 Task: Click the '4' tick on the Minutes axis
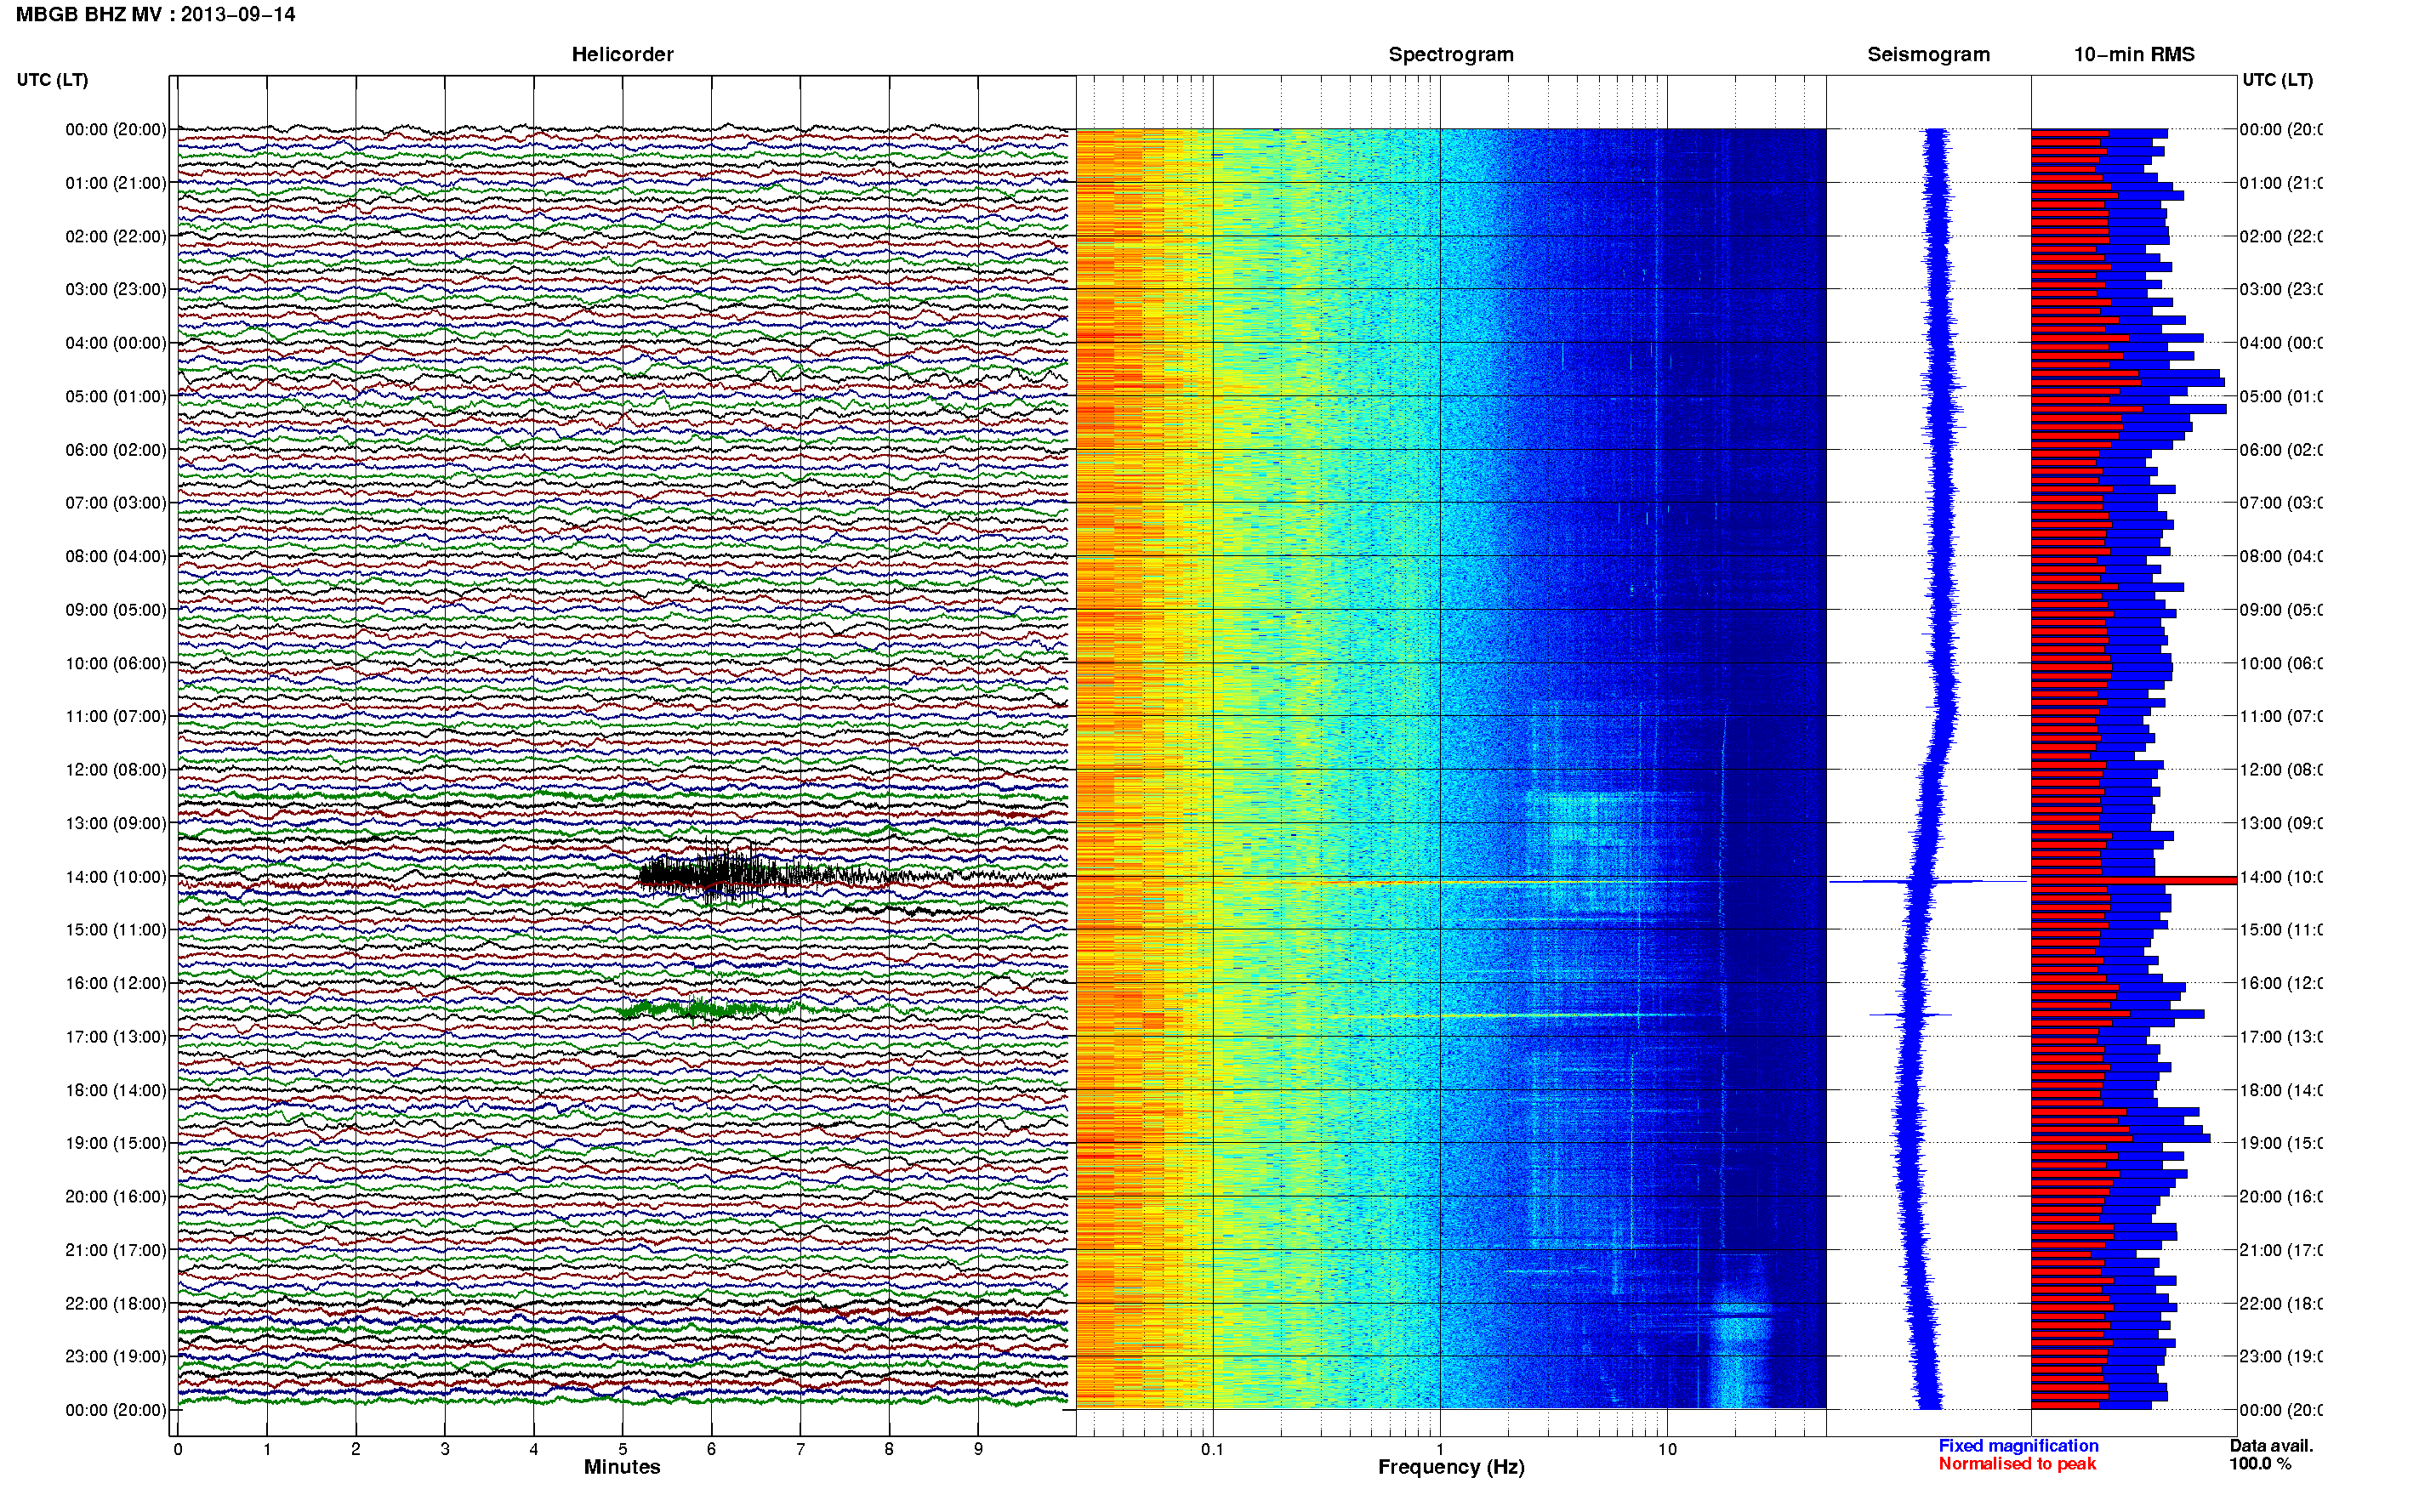tap(534, 1449)
